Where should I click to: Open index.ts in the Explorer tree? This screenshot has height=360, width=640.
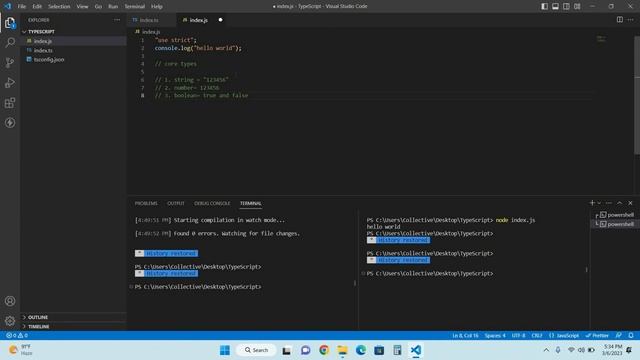[x=43, y=50]
